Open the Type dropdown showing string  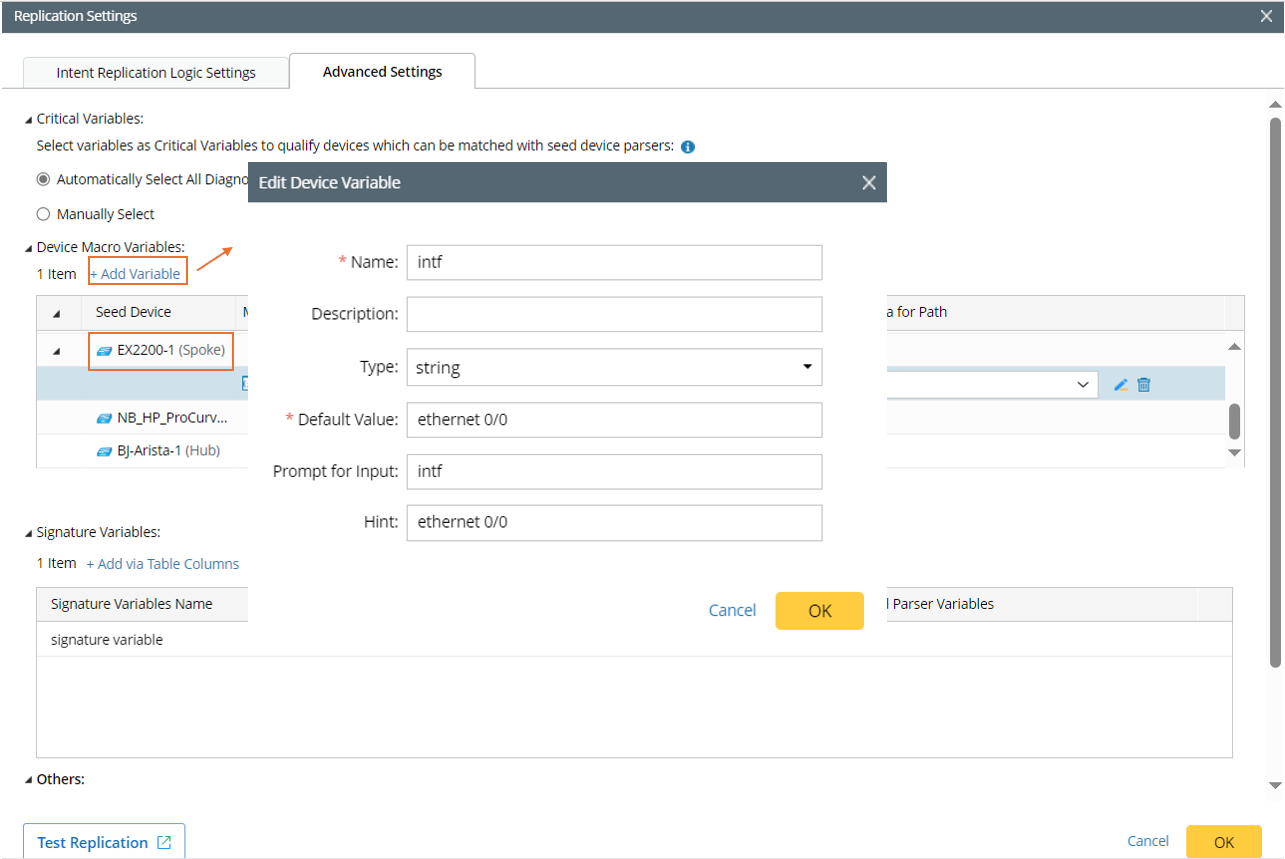click(614, 367)
